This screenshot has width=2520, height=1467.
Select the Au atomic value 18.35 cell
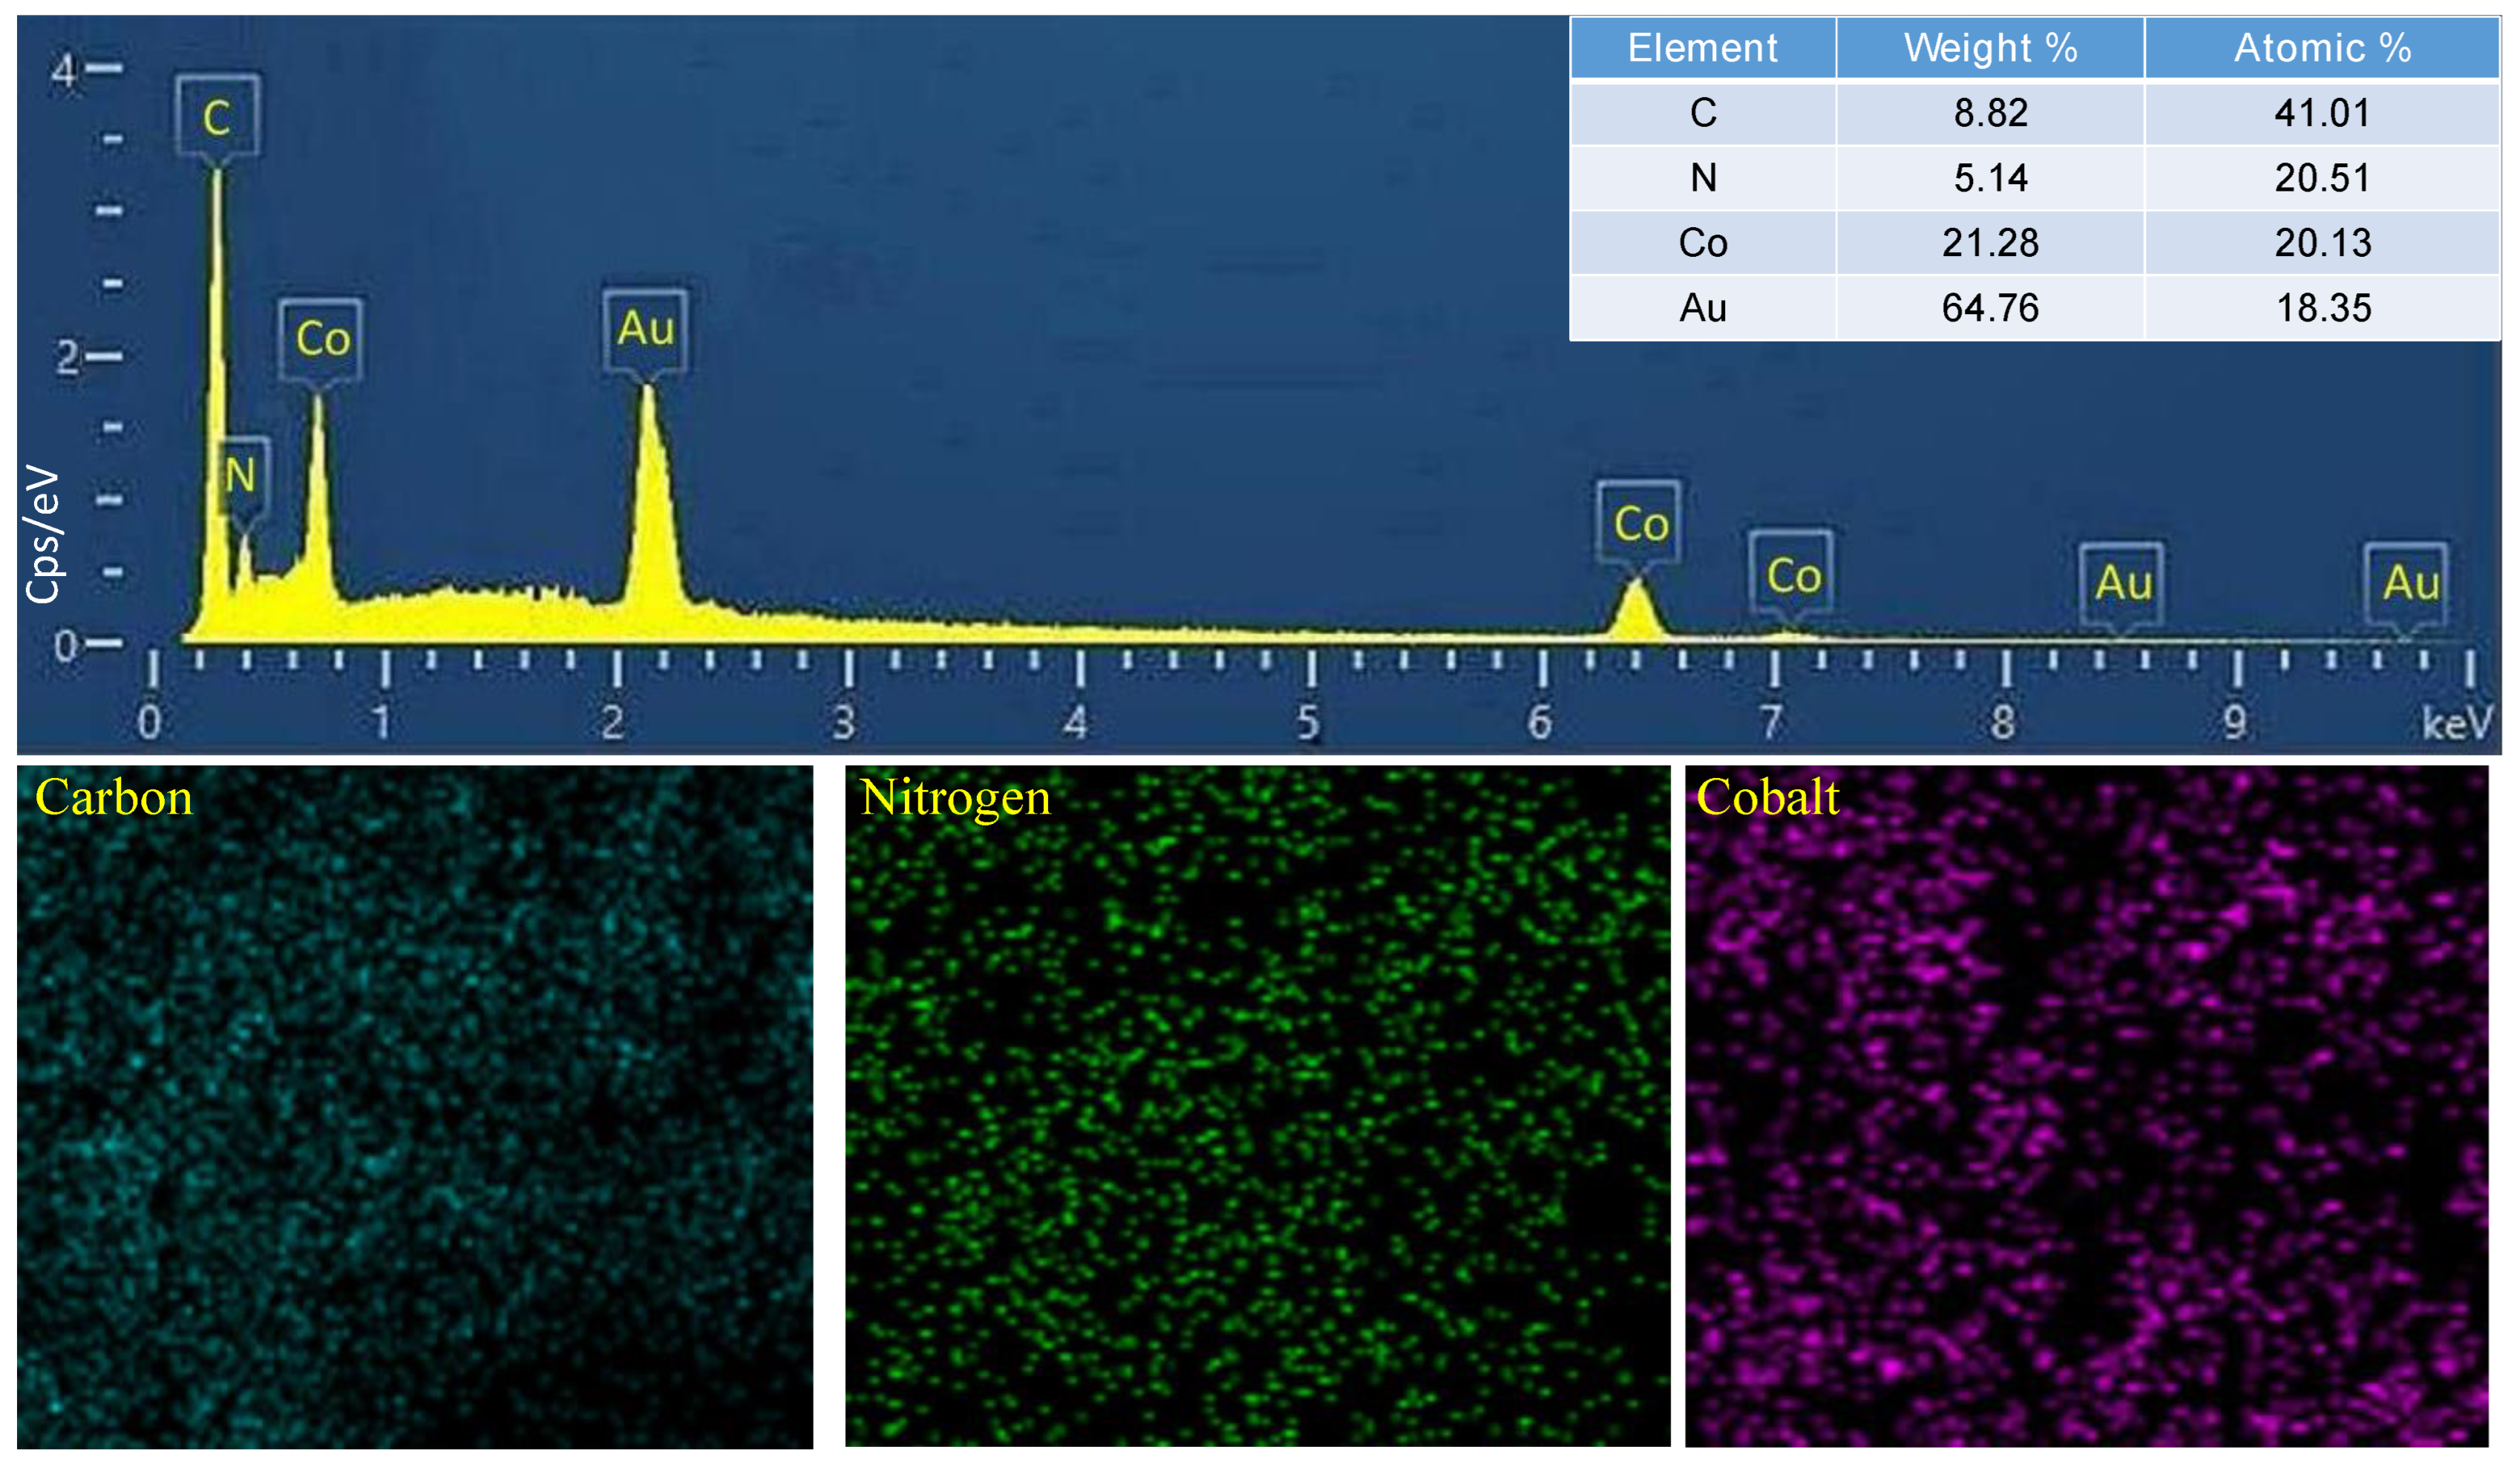click(2322, 308)
